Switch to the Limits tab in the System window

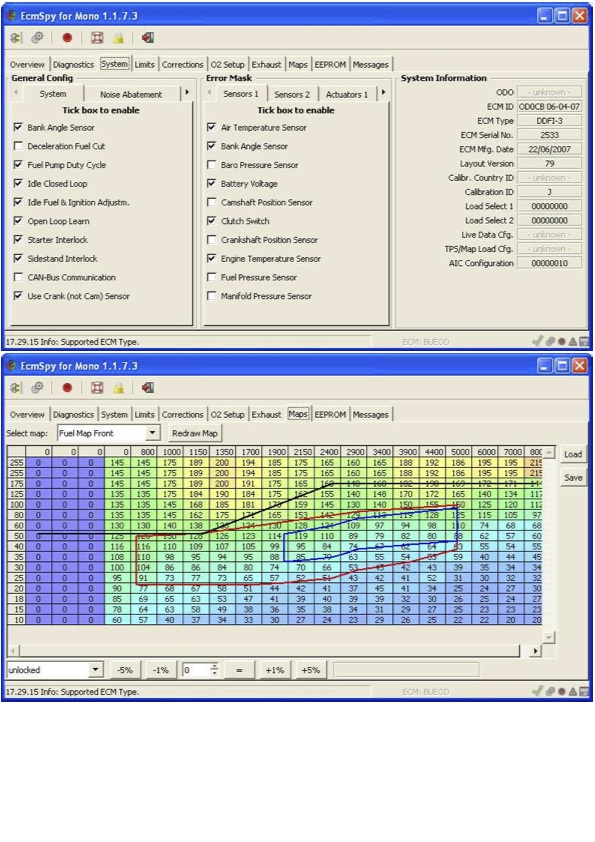tap(144, 64)
